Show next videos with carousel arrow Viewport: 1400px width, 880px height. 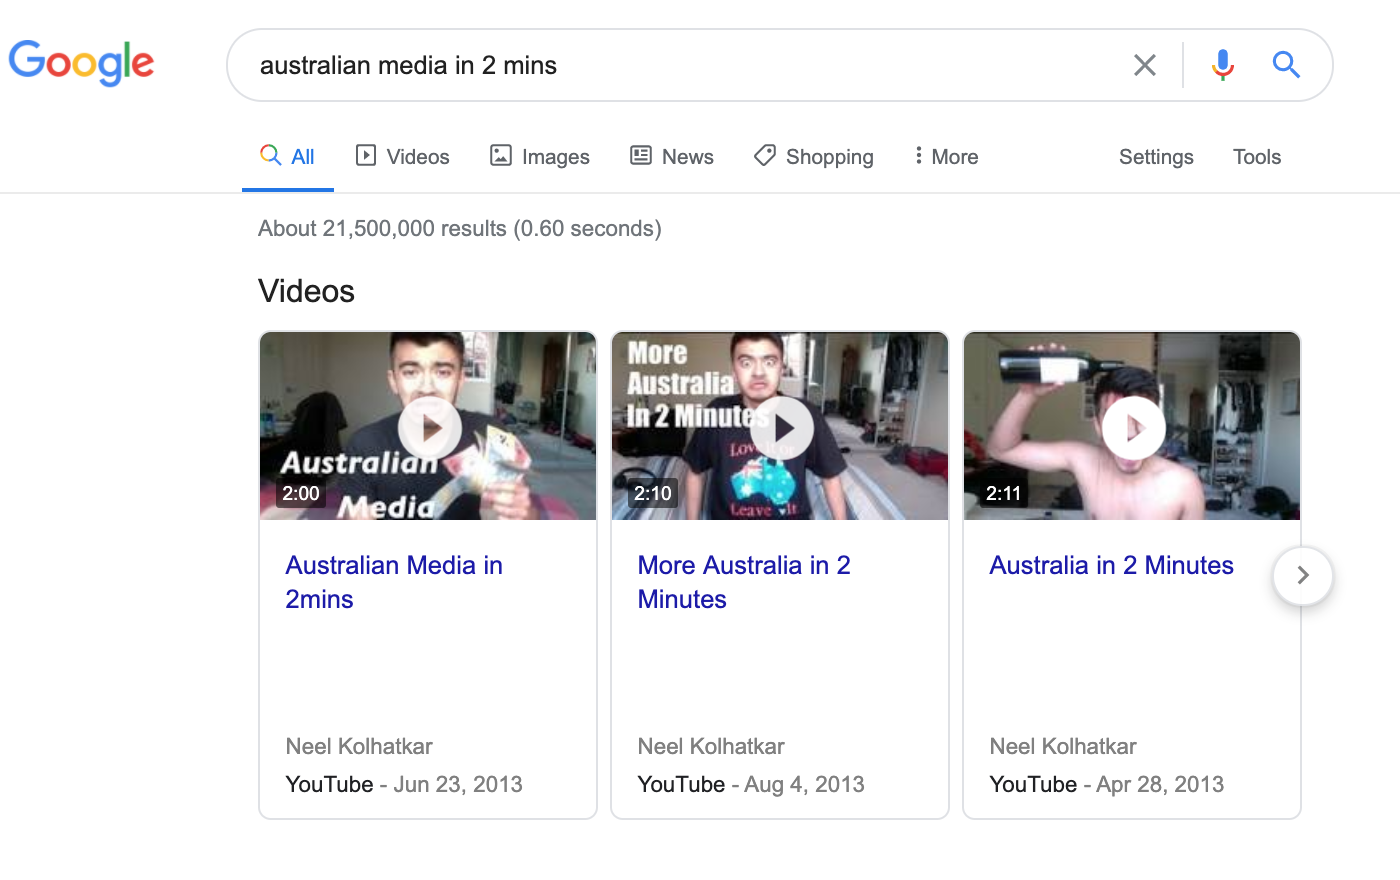click(1302, 576)
